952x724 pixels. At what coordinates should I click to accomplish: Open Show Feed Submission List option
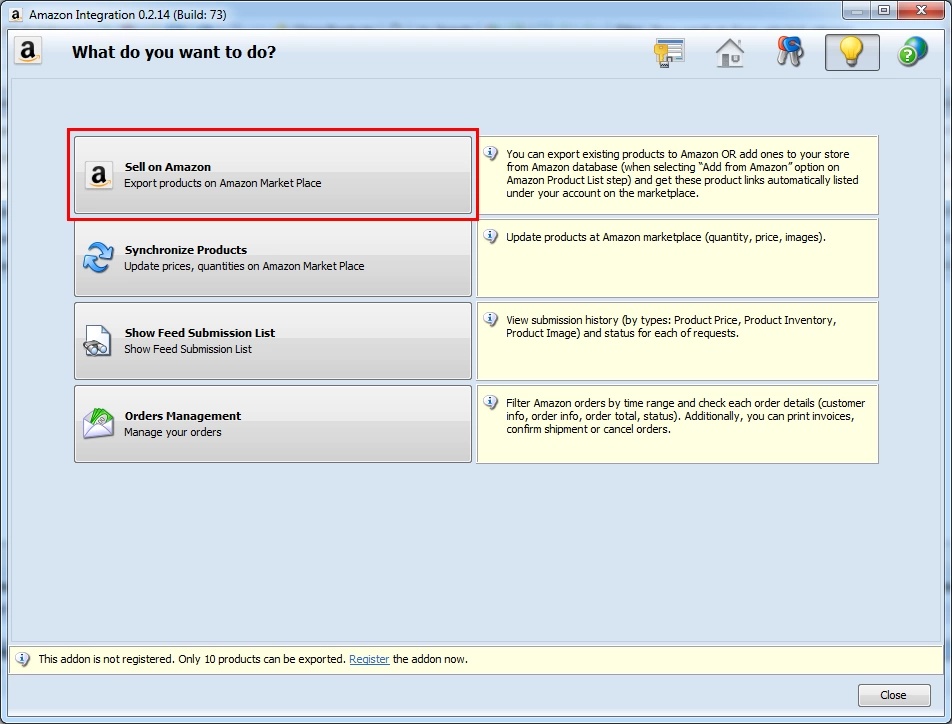coord(273,341)
